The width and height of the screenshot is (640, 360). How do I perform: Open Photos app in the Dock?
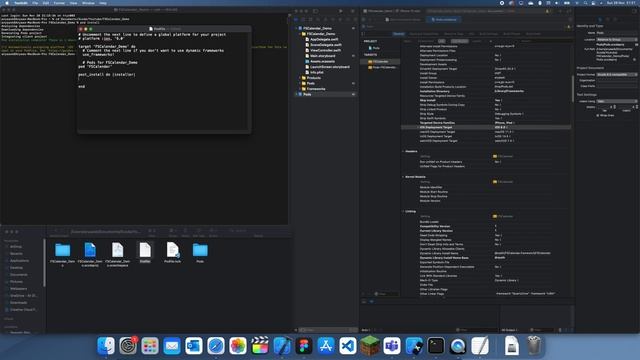pyautogui.click(x=238, y=346)
